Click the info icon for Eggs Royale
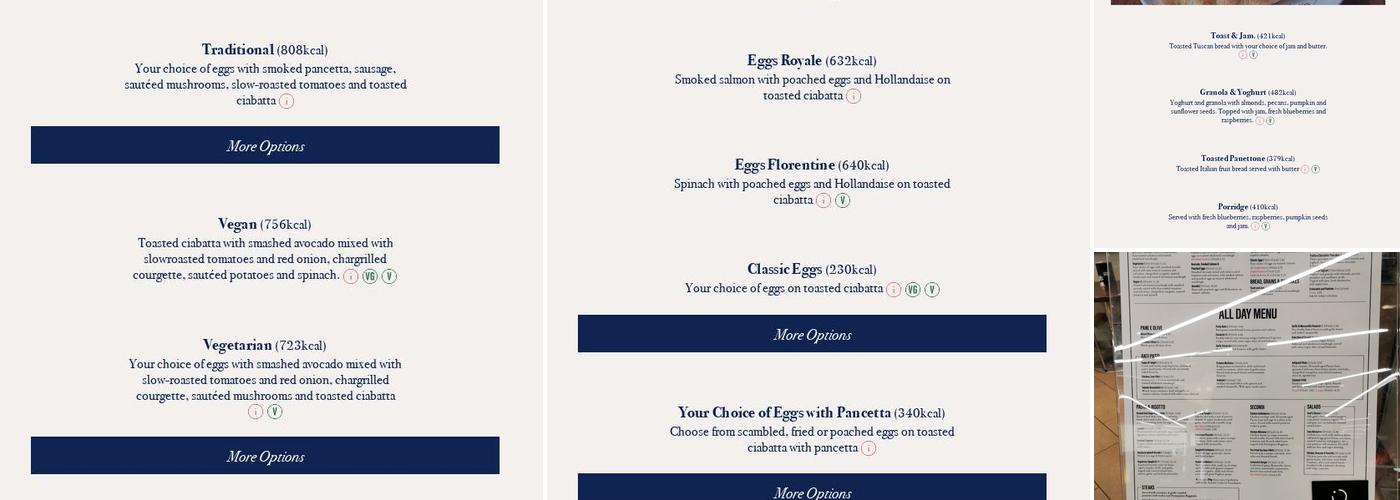Image resolution: width=1400 pixels, height=500 pixels. point(853,96)
